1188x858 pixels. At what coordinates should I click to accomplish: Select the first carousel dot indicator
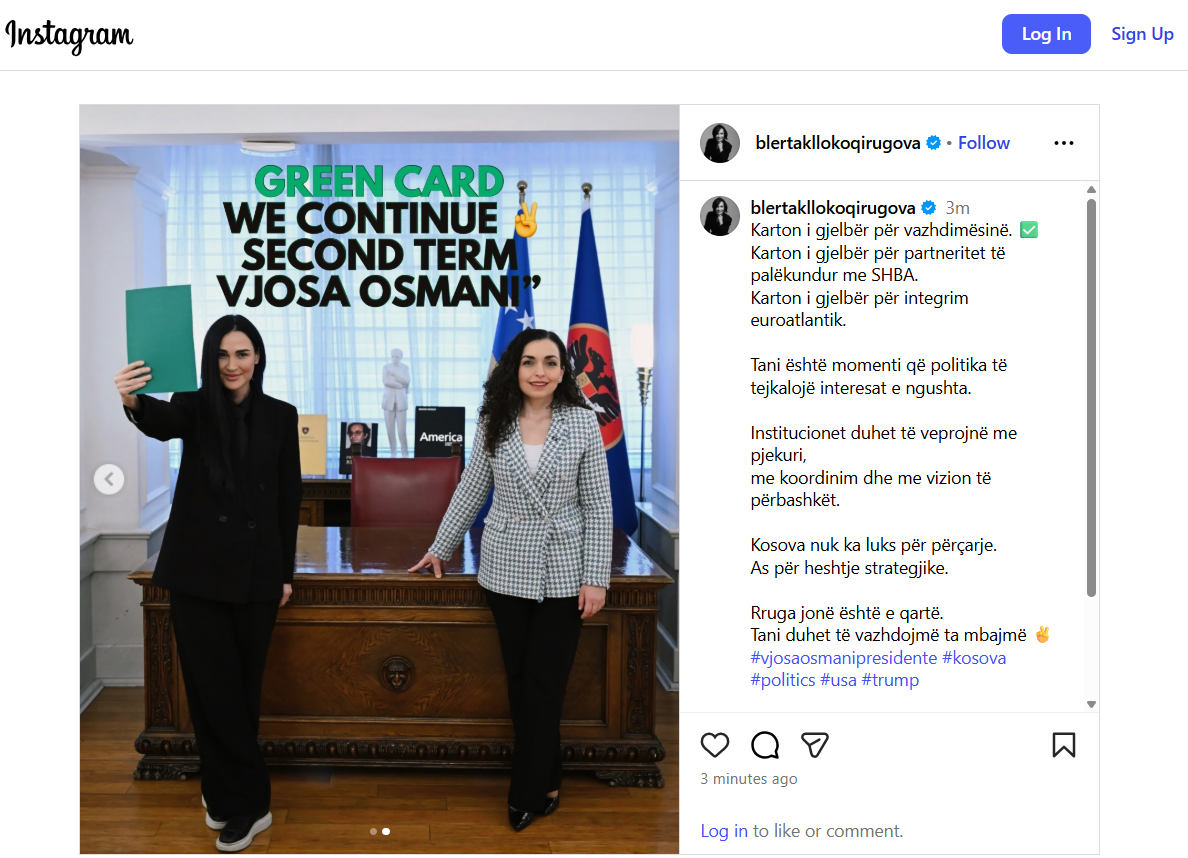pyautogui.click(x=374, y=831)
